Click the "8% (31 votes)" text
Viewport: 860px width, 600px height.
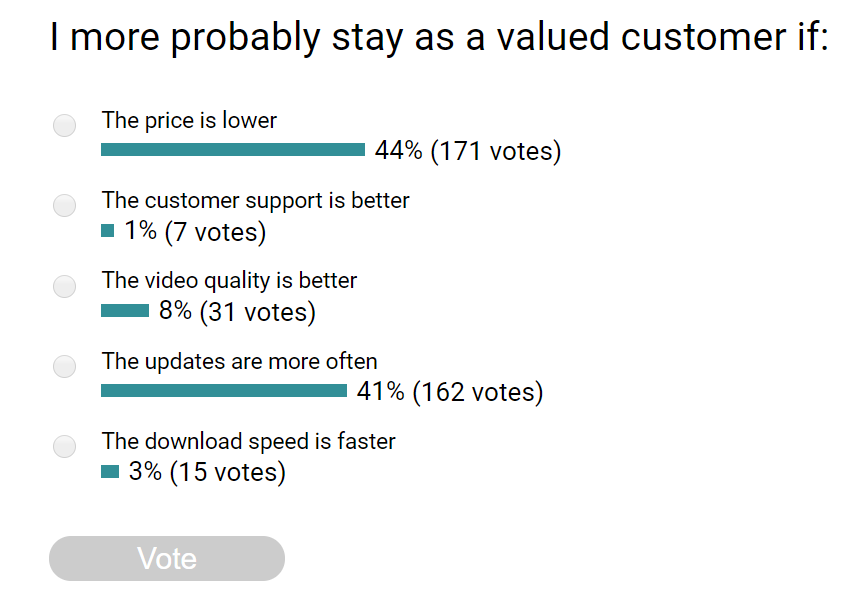tap(237, 312)
